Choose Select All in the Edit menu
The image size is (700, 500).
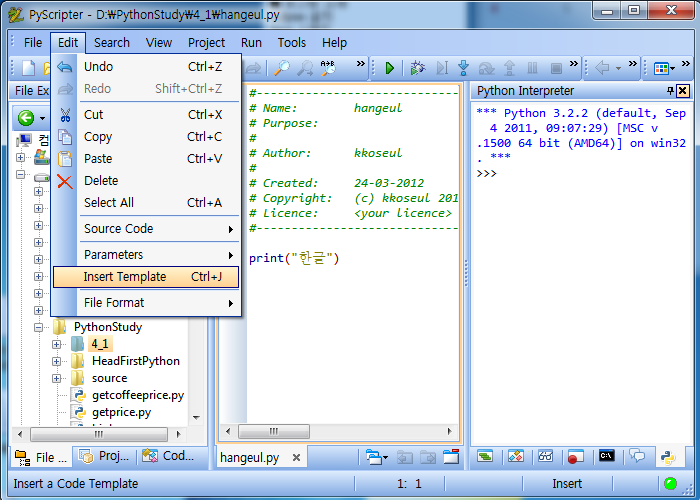[x=146, y=202]
